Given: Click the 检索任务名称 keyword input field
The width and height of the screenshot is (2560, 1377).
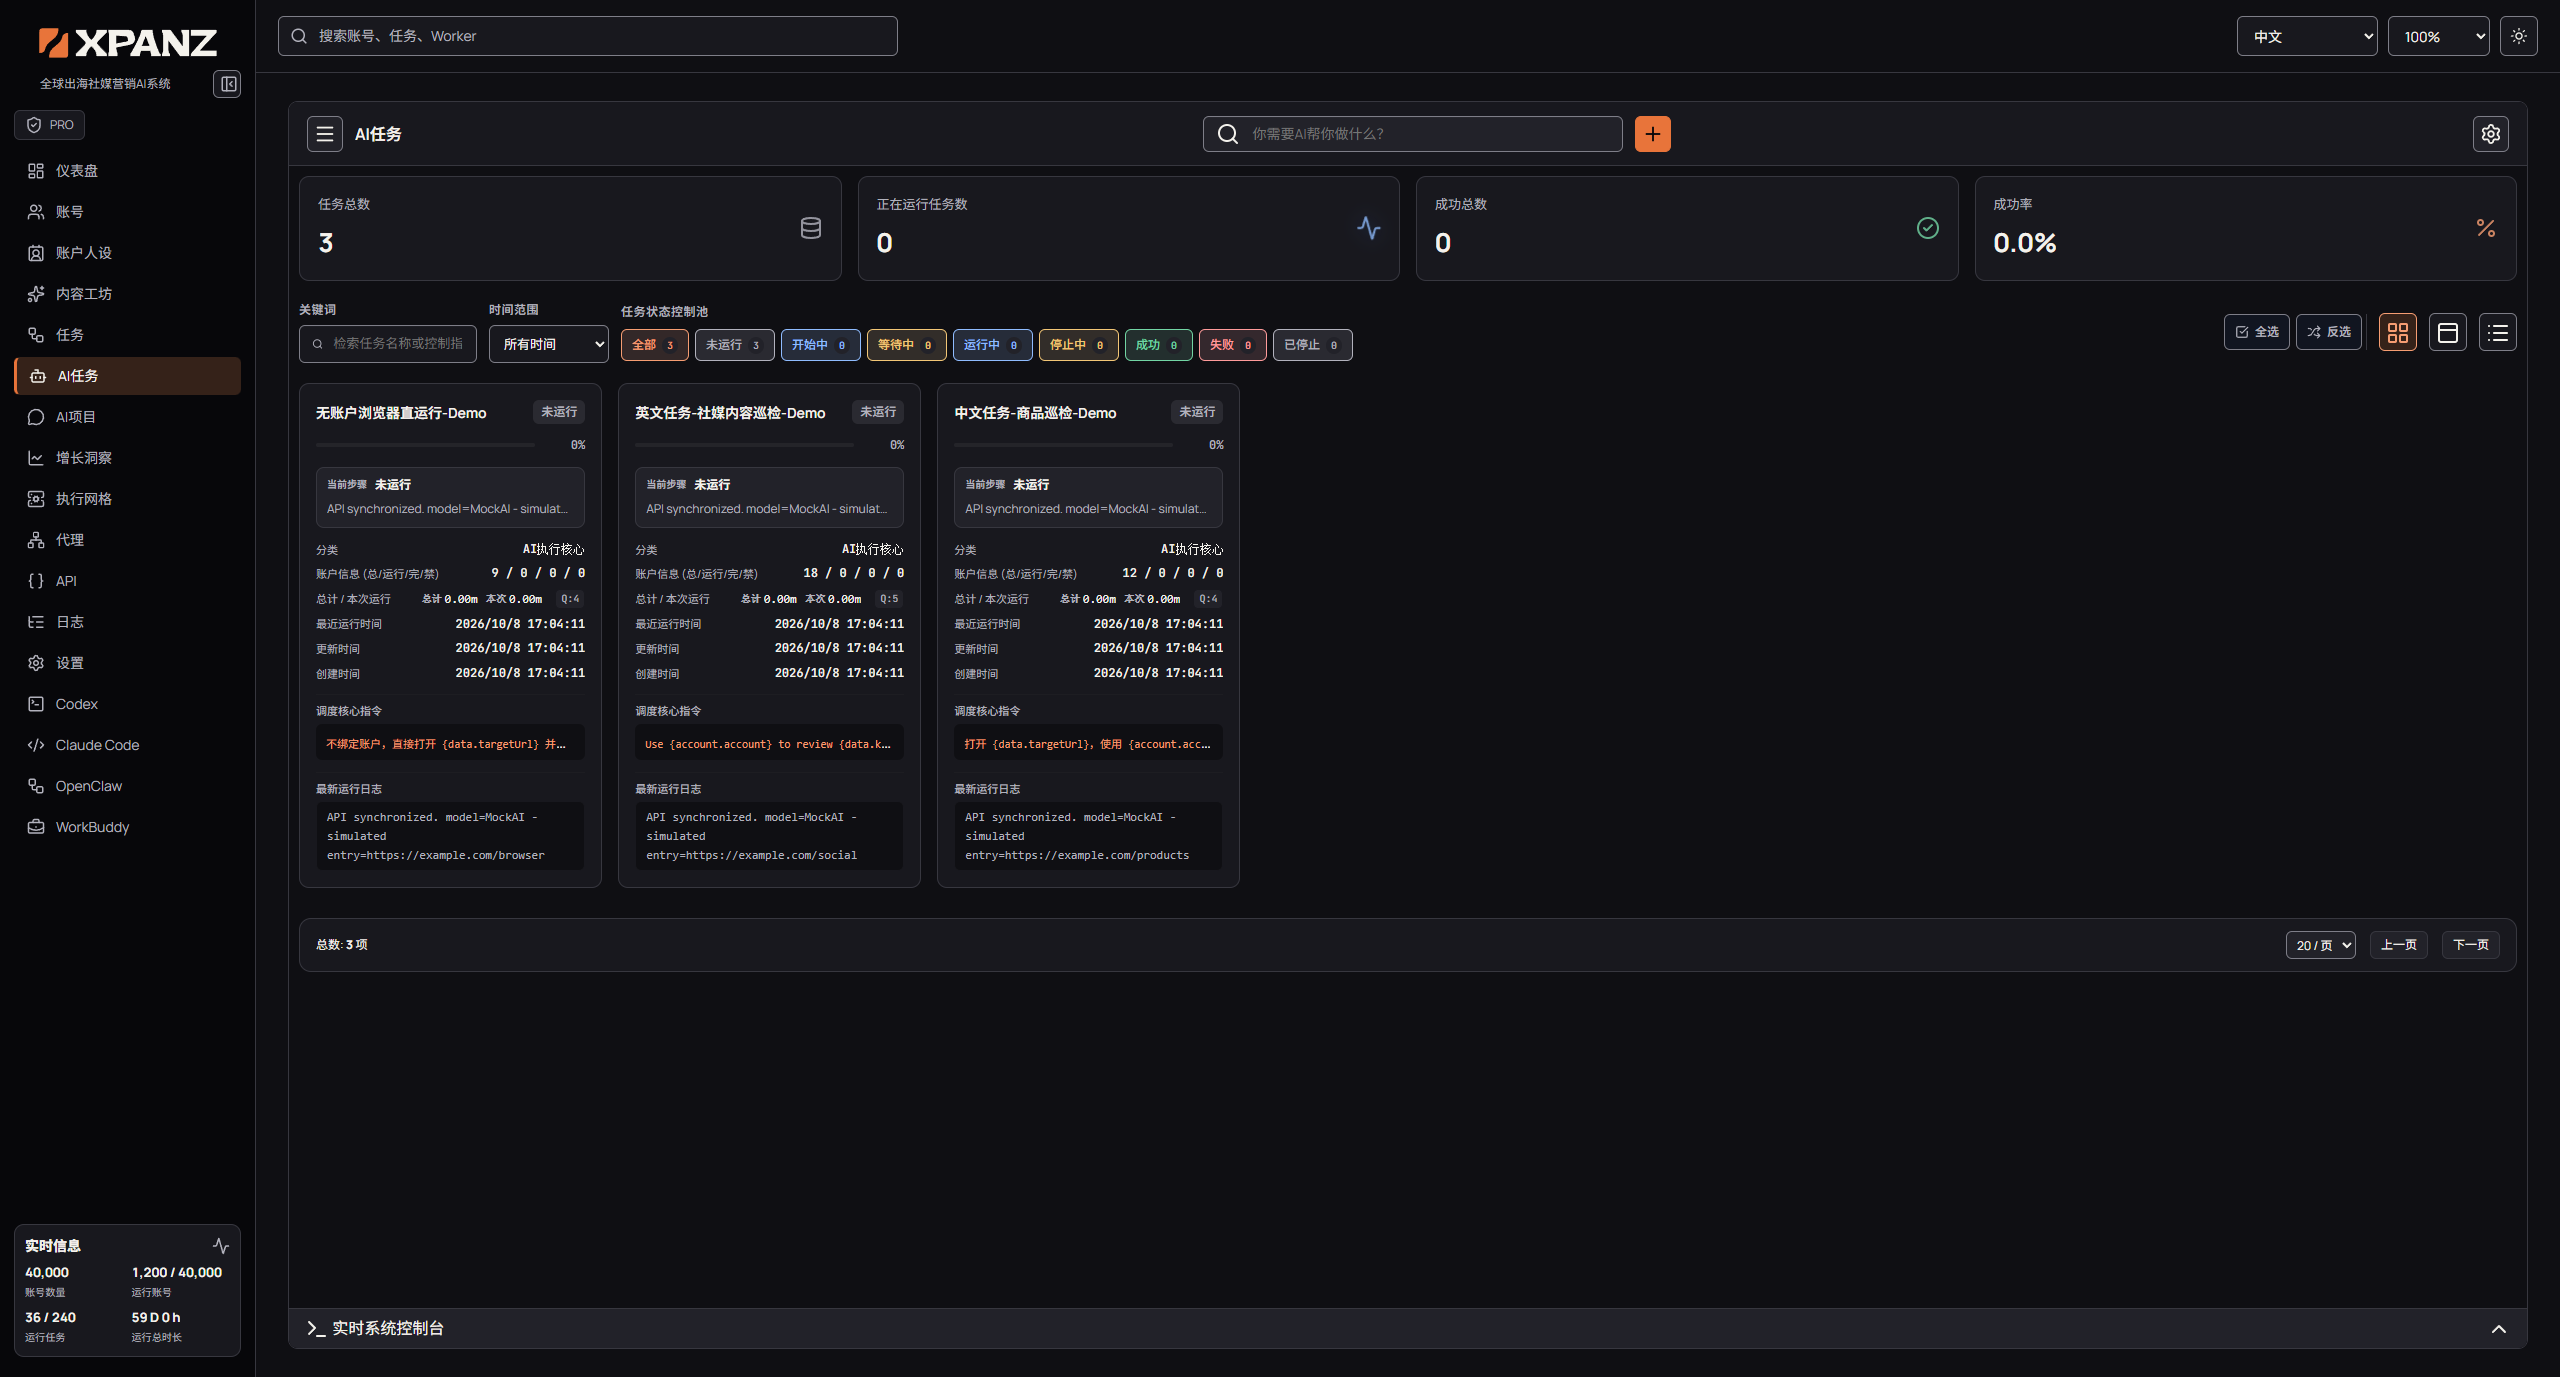Looking at the screenshot, I should pos(388,344).
